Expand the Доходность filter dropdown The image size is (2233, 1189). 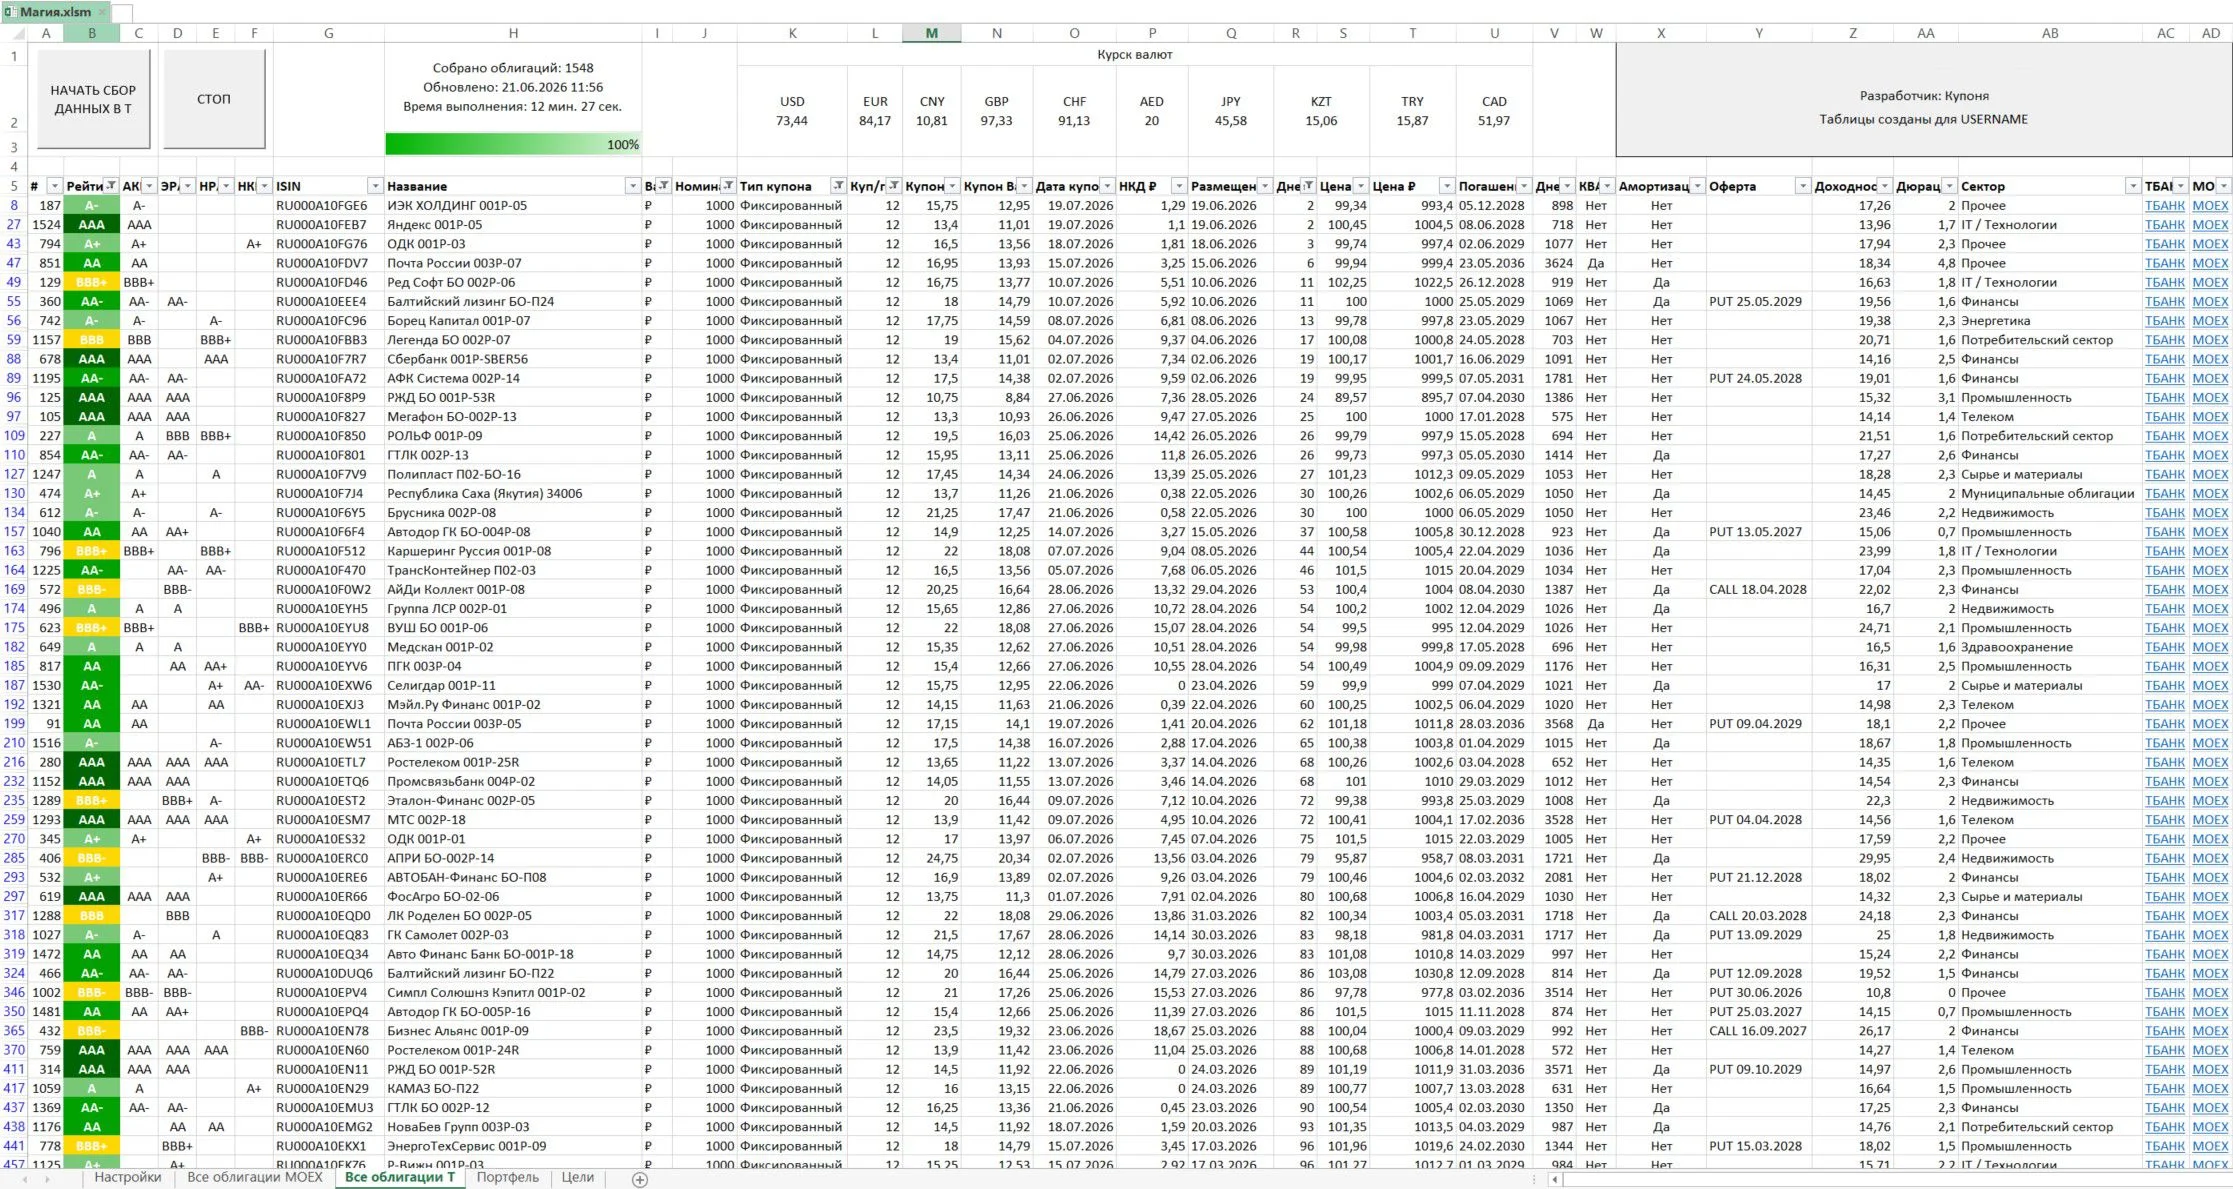click(x=1885, y=186)
